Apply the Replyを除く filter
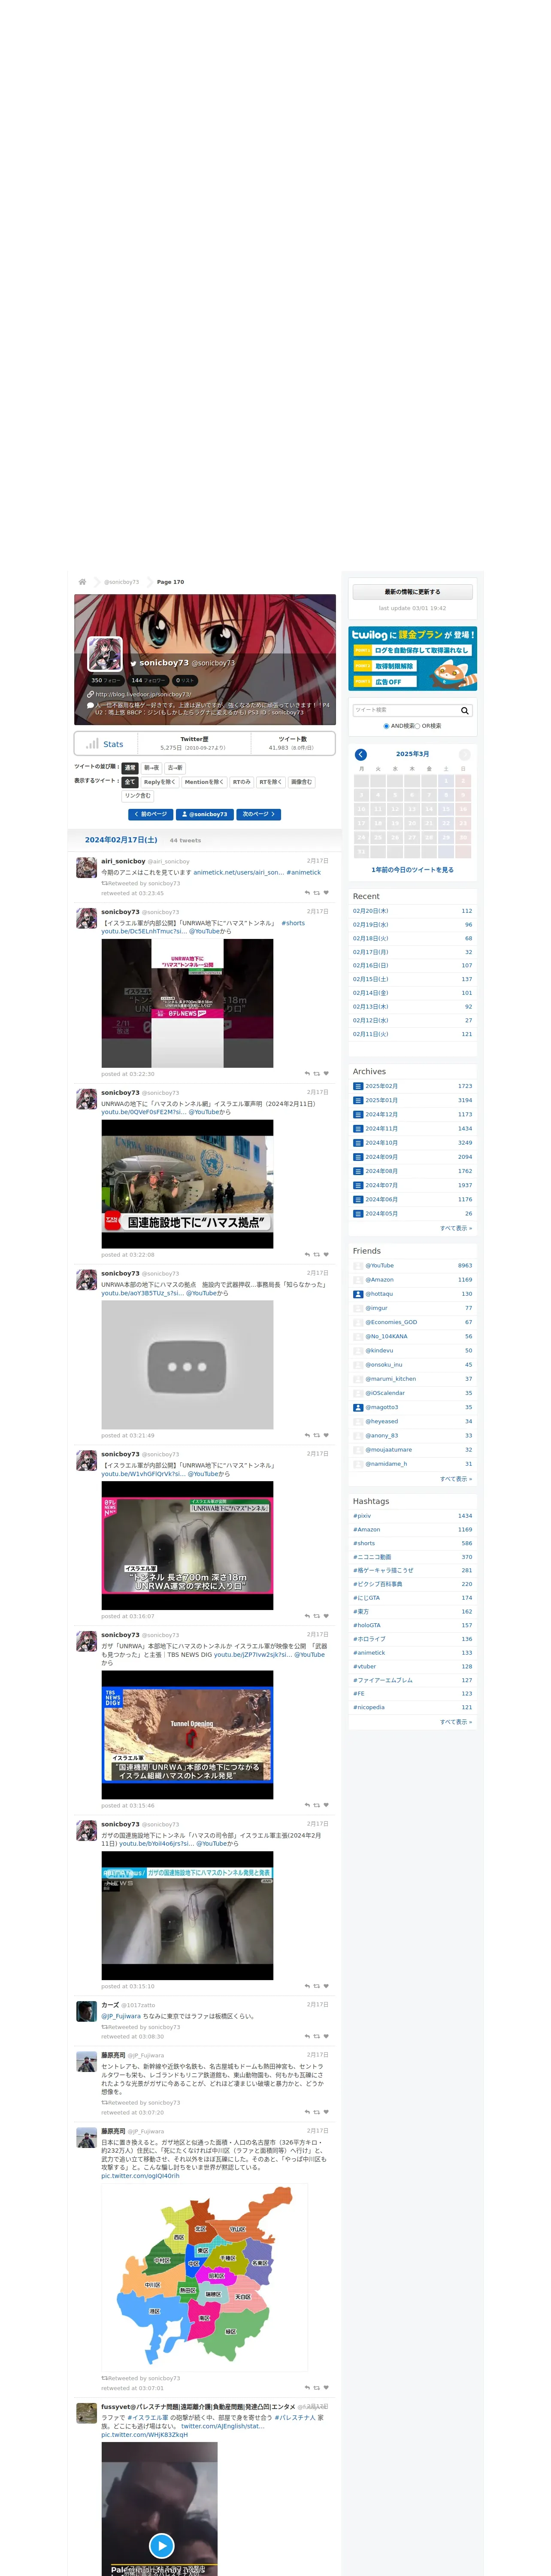Screen dimensions: 551x2576 pyautogui.click(x=160, y=782)
